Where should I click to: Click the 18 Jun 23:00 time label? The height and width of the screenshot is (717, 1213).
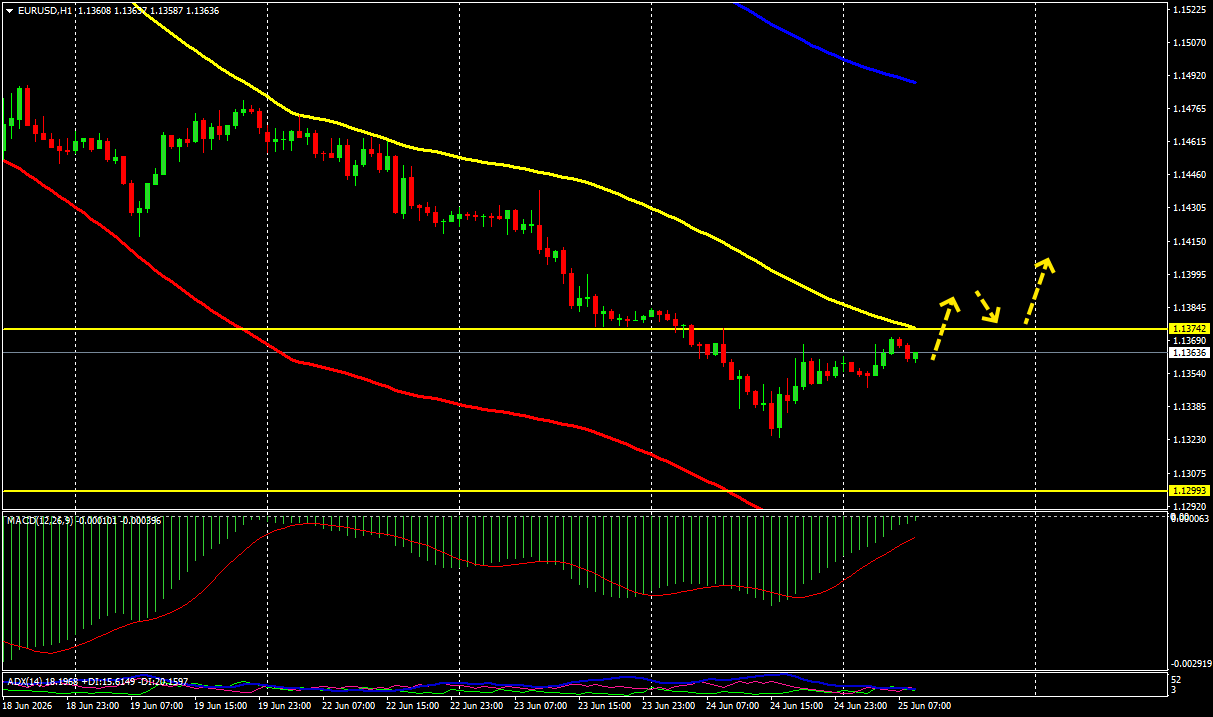click(x=91, y=706)
